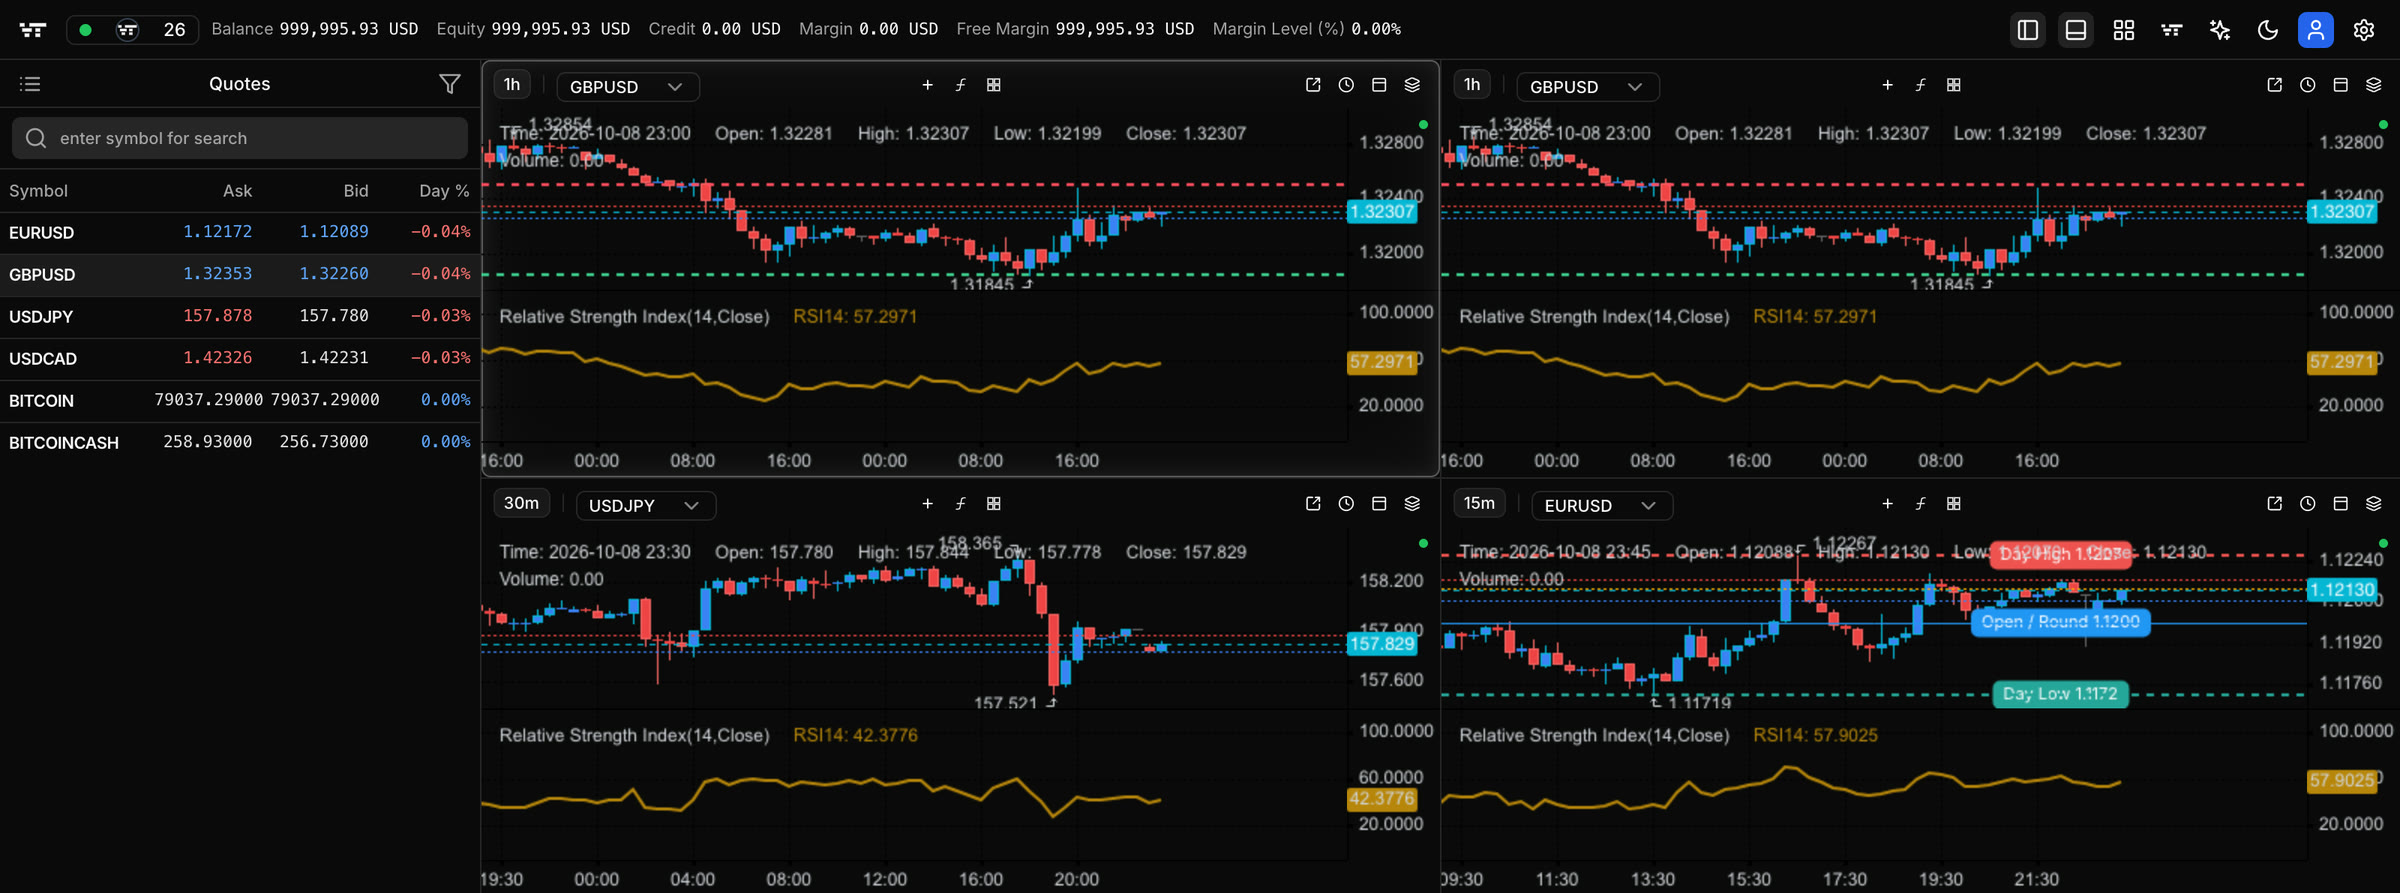
Task: Click USDJPY bid price 157.780
Action: pos(334,316)
